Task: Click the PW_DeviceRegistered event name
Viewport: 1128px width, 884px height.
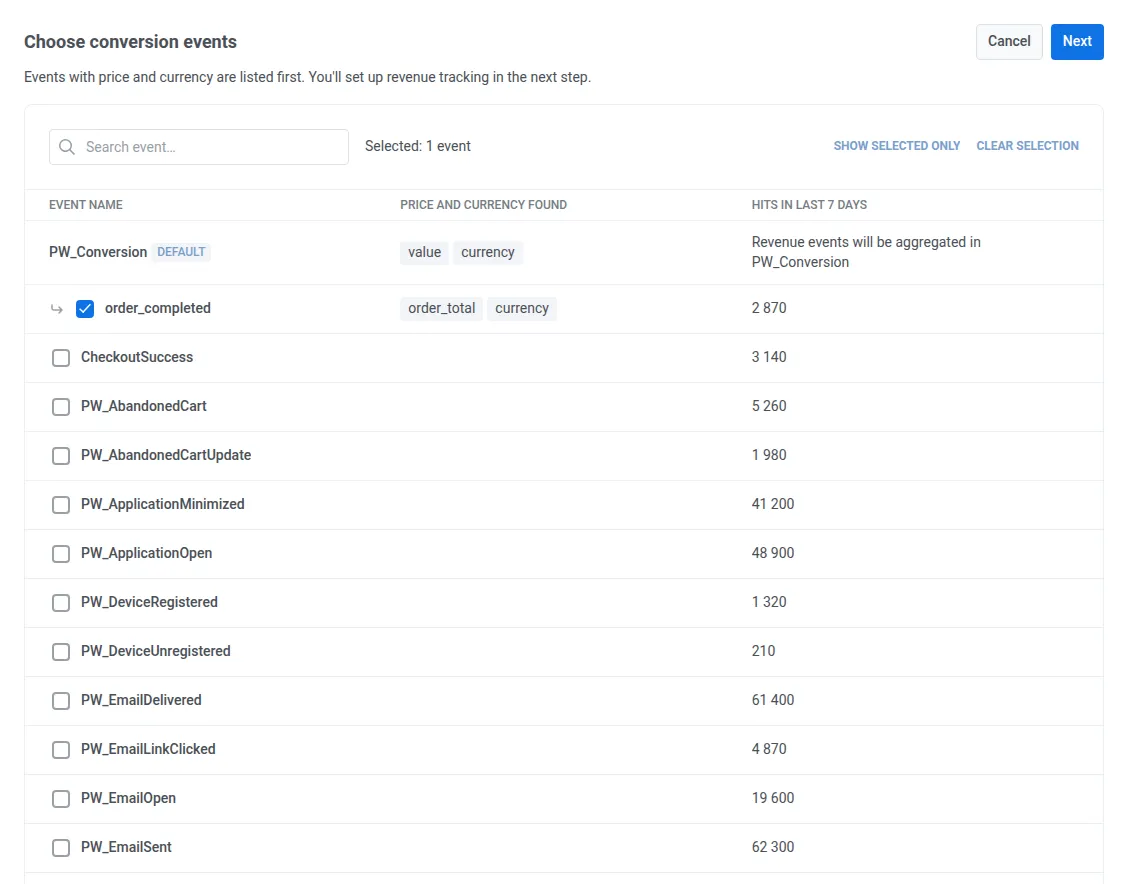Action: pyautogui.click(x=149, y=602)
